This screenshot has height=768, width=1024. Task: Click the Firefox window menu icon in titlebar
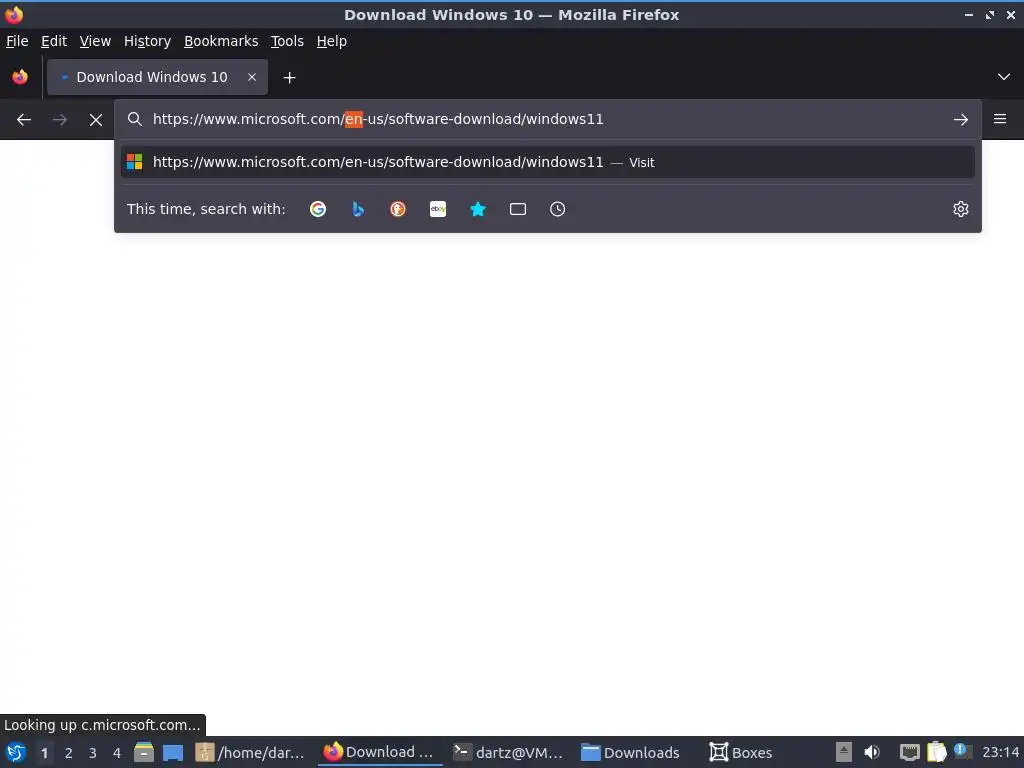[14, 14]
